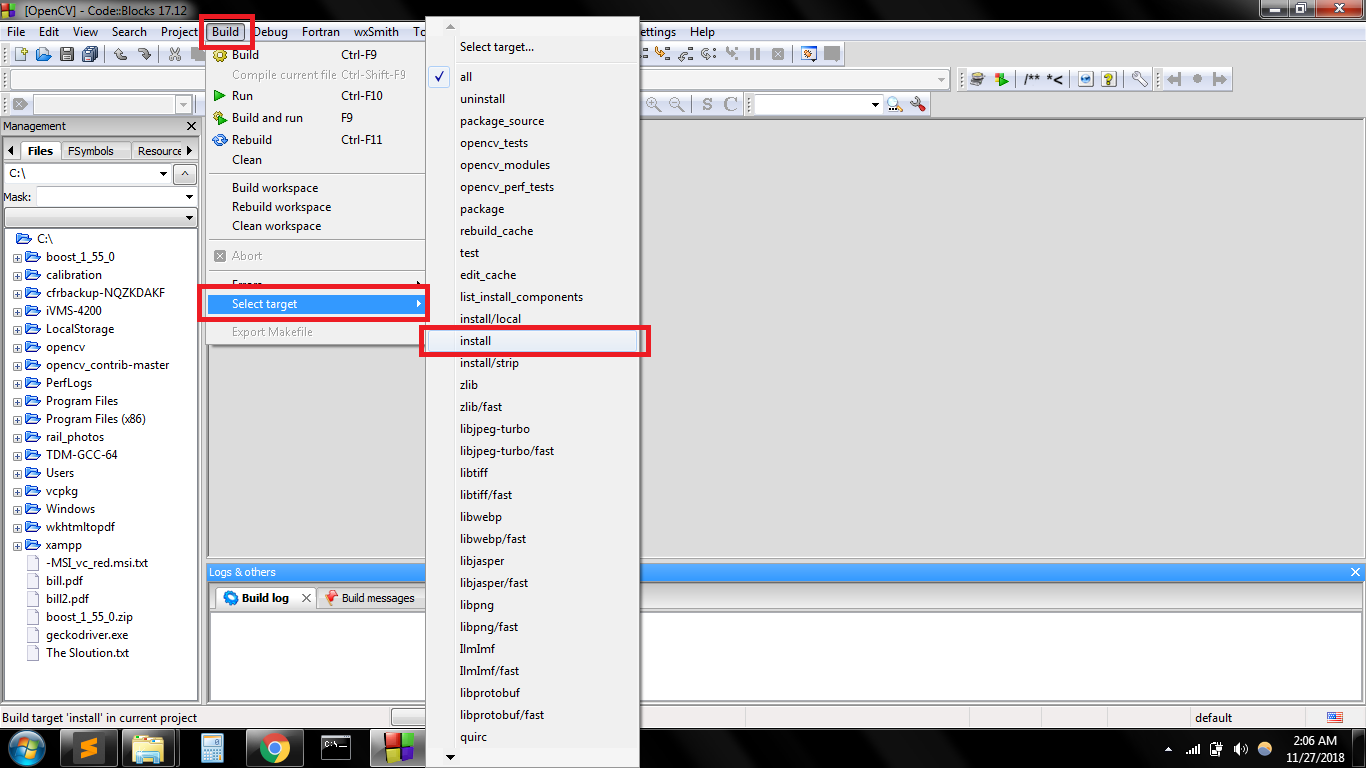
Task: Switch to the Build messages tab
Action: click(x=369, y=598)
